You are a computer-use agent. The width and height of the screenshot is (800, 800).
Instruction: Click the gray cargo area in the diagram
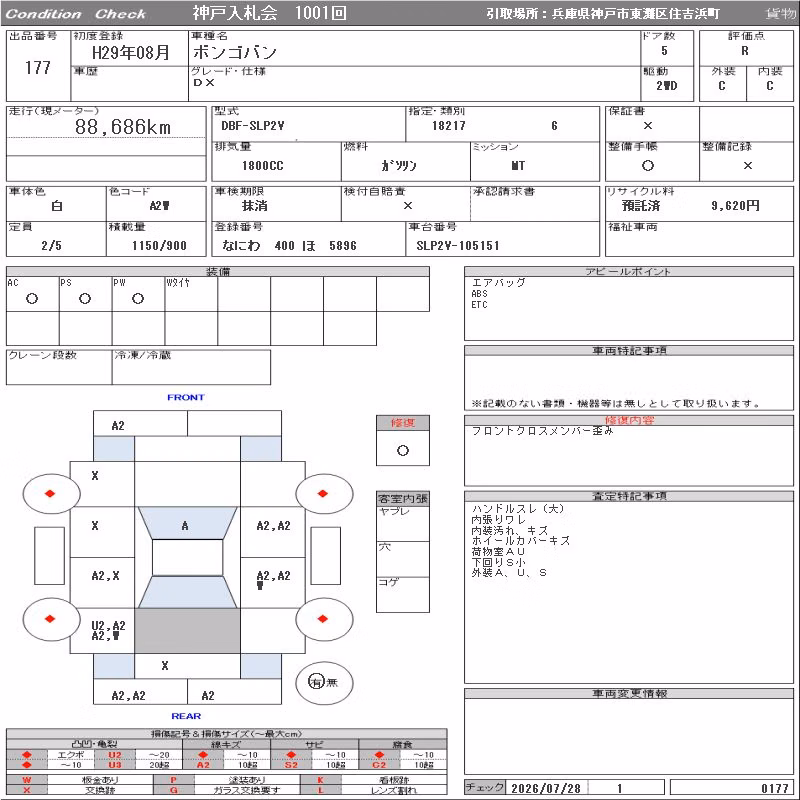[187, 631]
